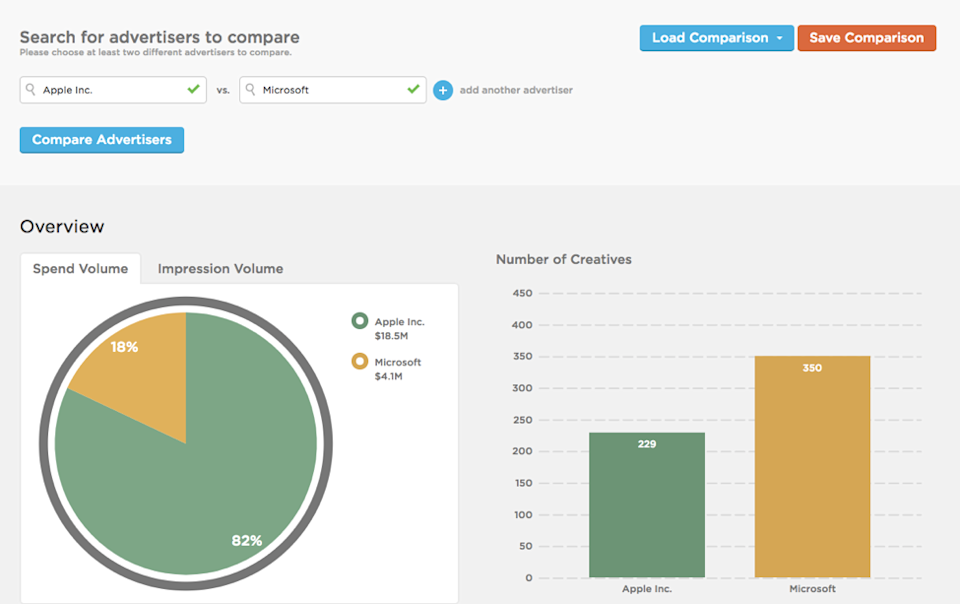
Task: Open the Load Comparison menu
Action: point(710,38)
